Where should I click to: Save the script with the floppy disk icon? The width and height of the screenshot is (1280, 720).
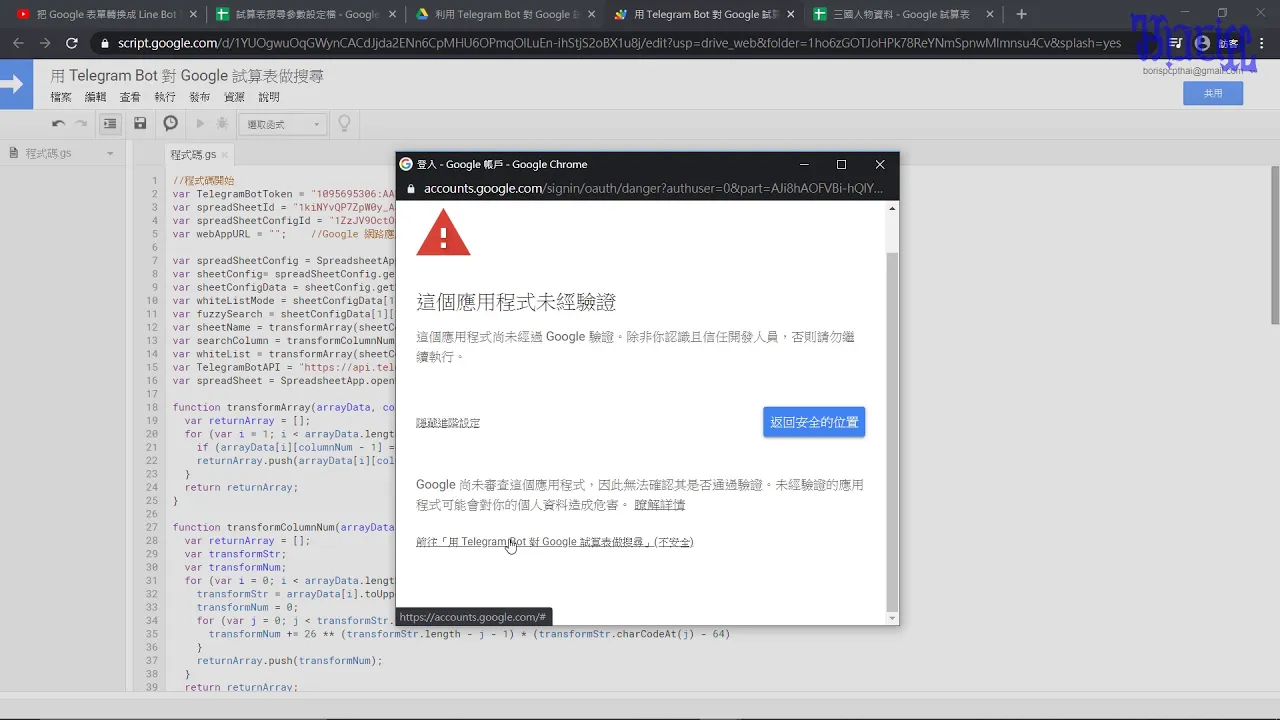point(140,124)
